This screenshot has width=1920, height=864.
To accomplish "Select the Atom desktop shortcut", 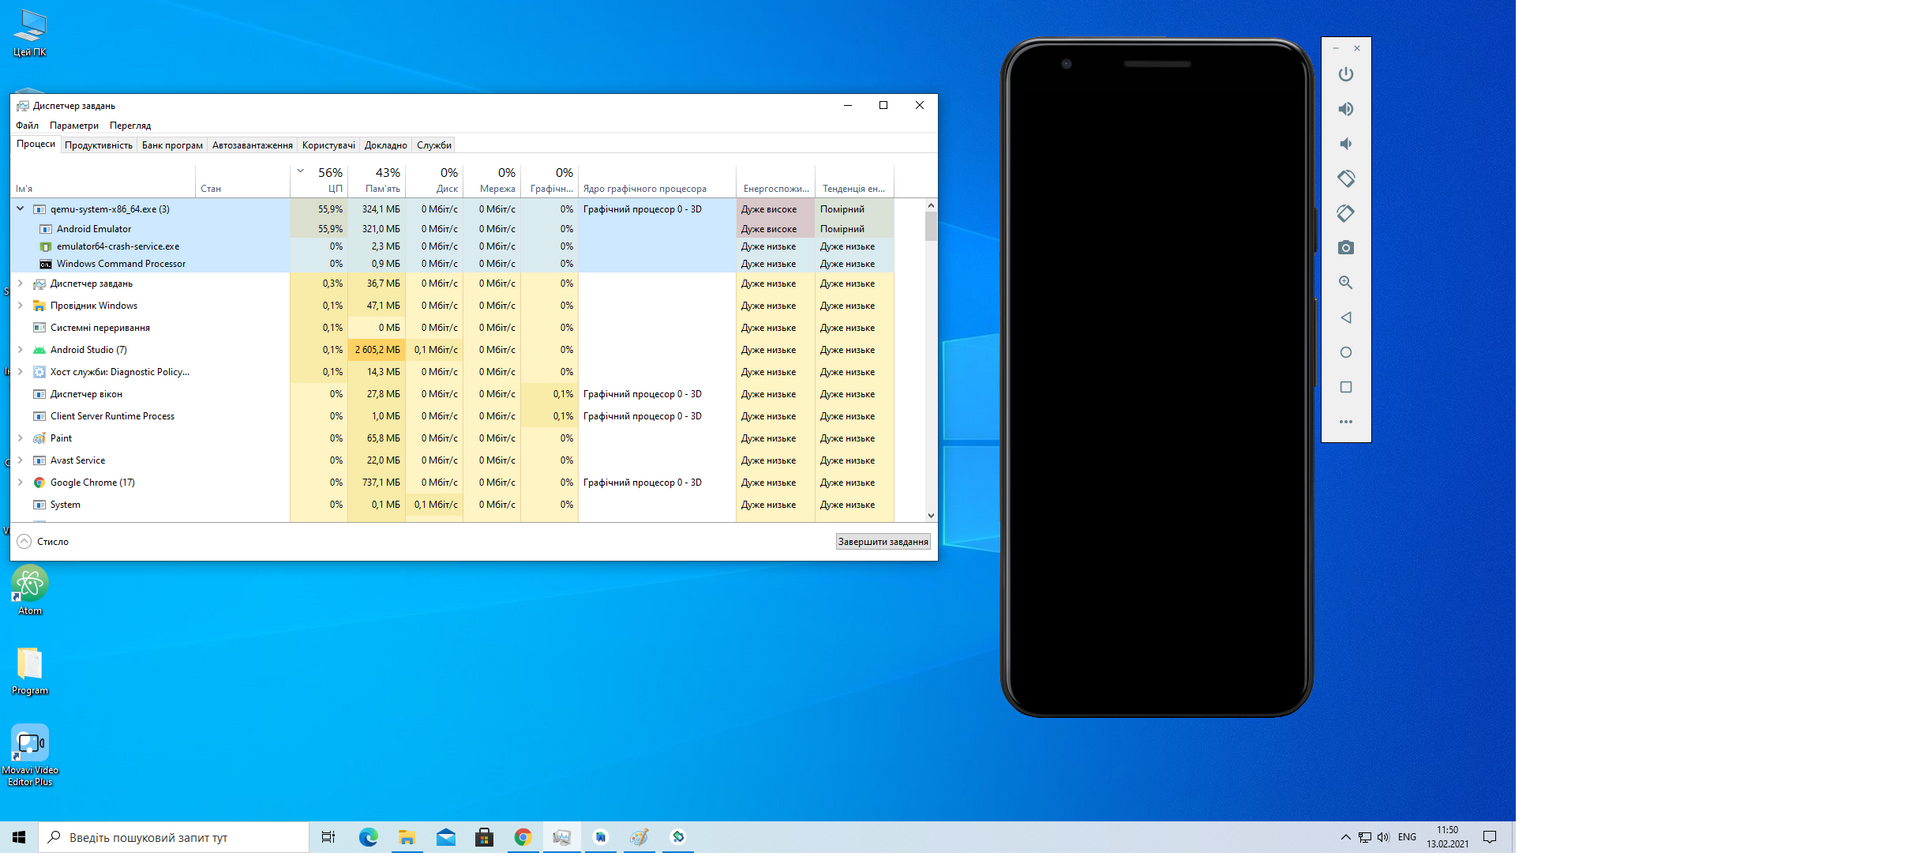I will [x=30, y=590].
